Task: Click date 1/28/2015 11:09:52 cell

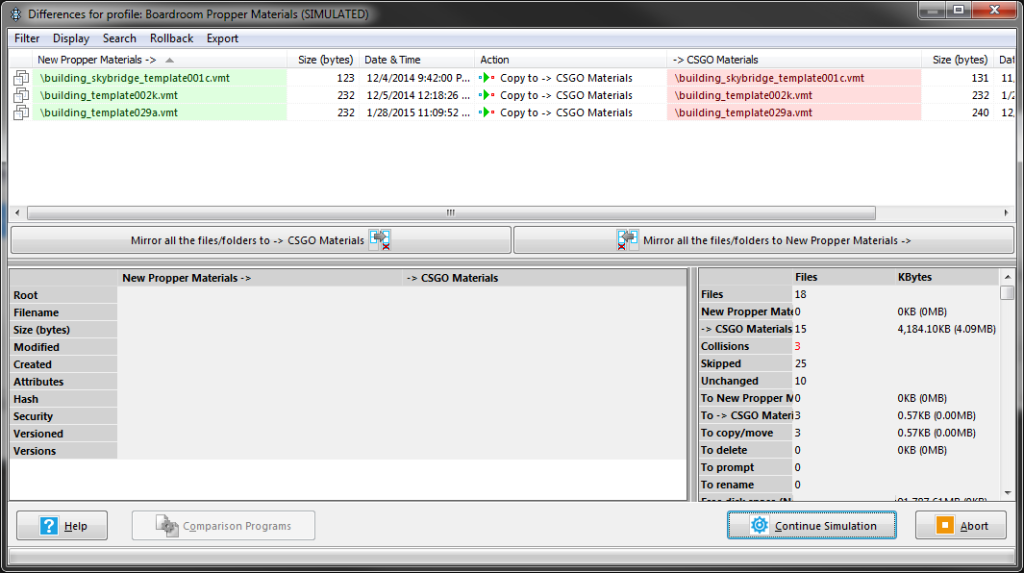Action: tap(418, 112)
